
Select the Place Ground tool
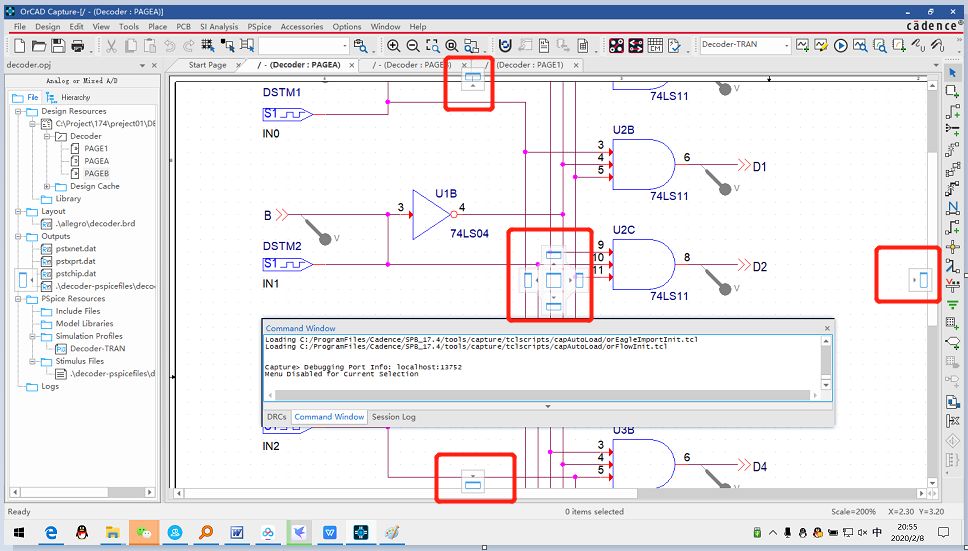(x=952, y=304)
